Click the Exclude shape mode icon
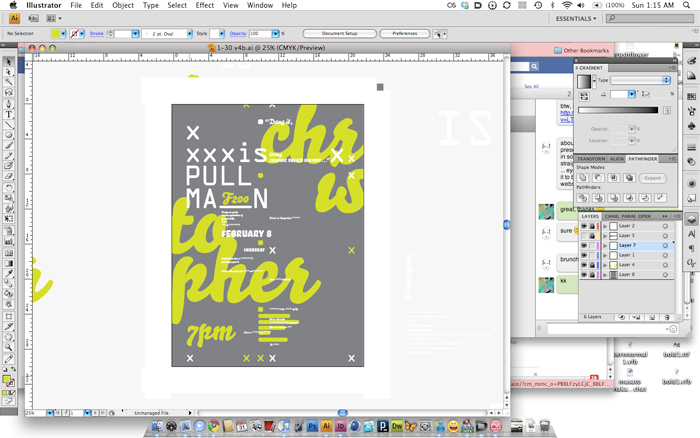This screenshot has width=700, height=438. coord(629,178)
